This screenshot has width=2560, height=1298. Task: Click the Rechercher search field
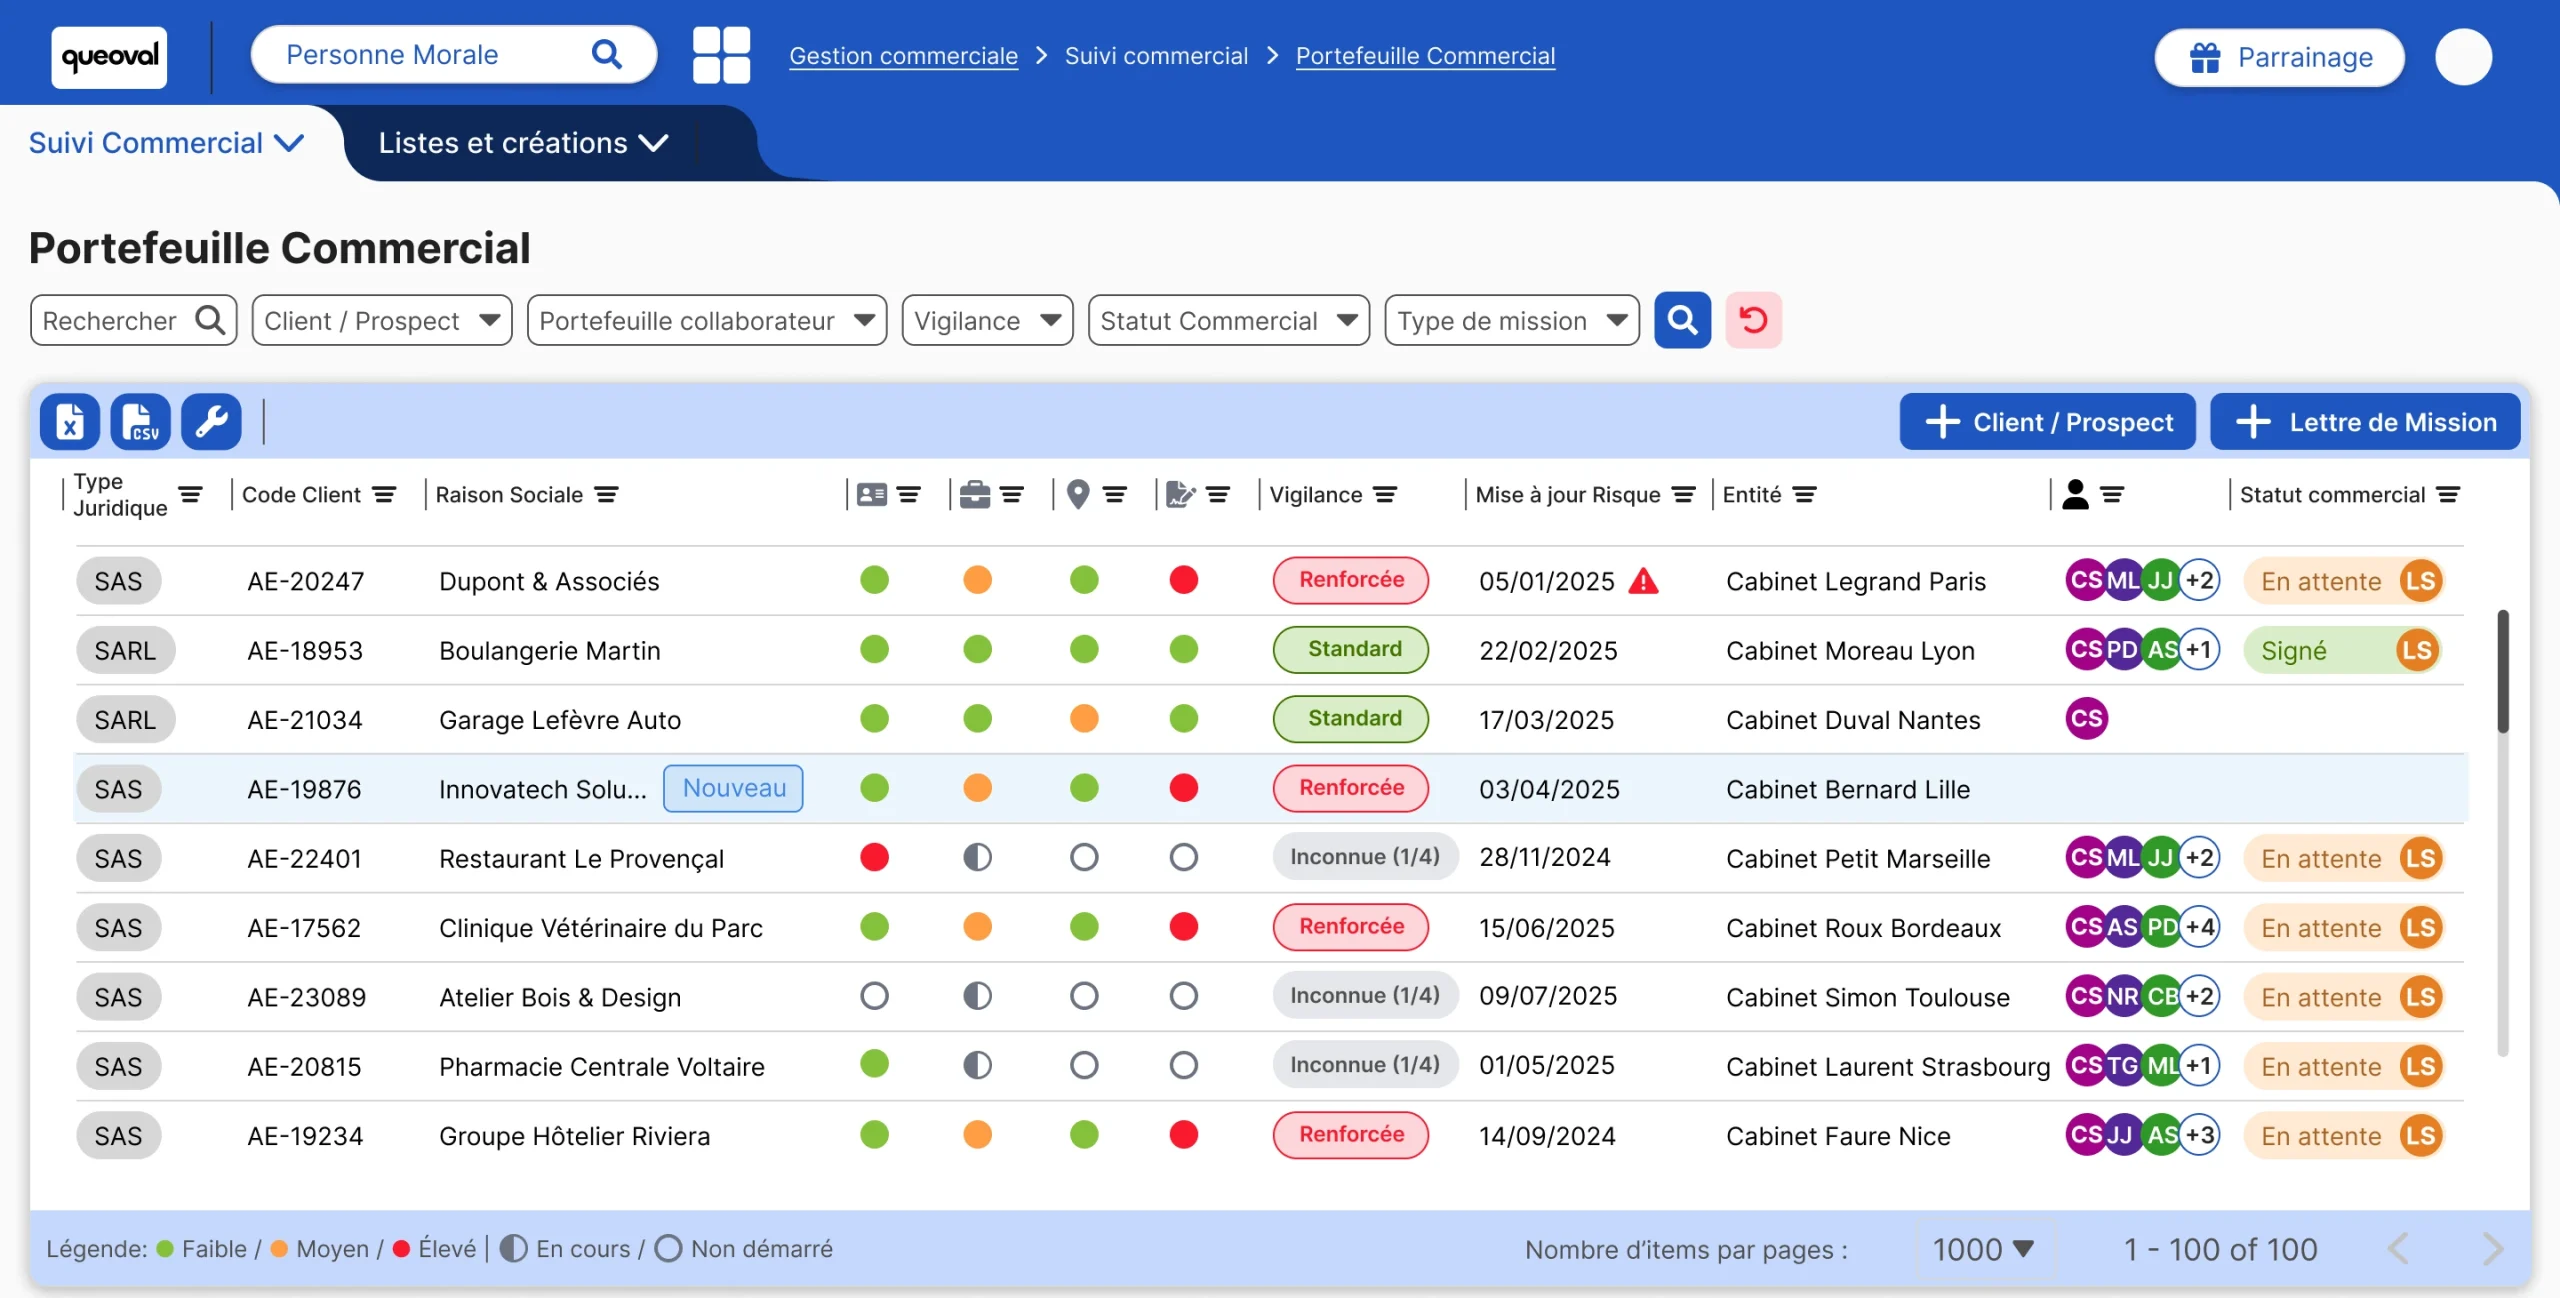(x=133, y=320)
